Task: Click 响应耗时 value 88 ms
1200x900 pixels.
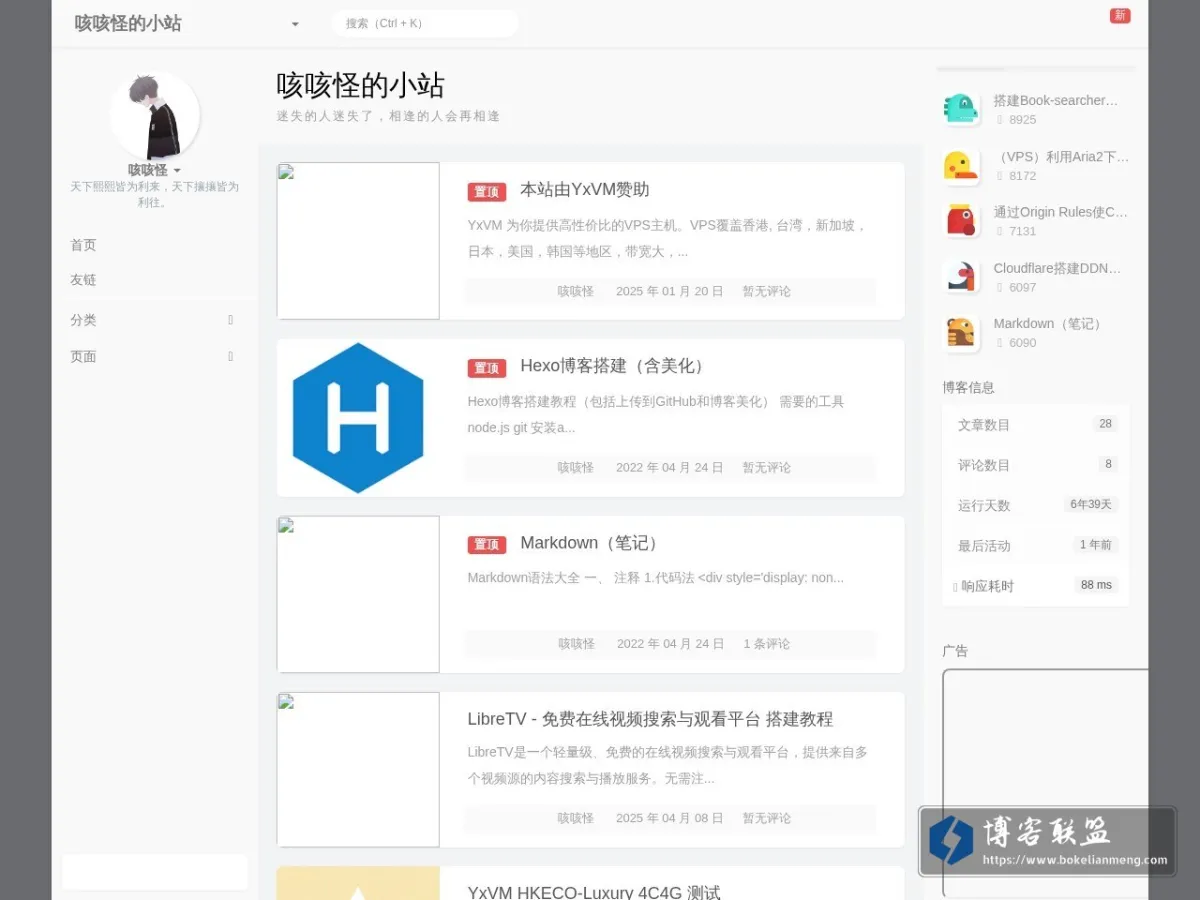Action: (1096, 585)
